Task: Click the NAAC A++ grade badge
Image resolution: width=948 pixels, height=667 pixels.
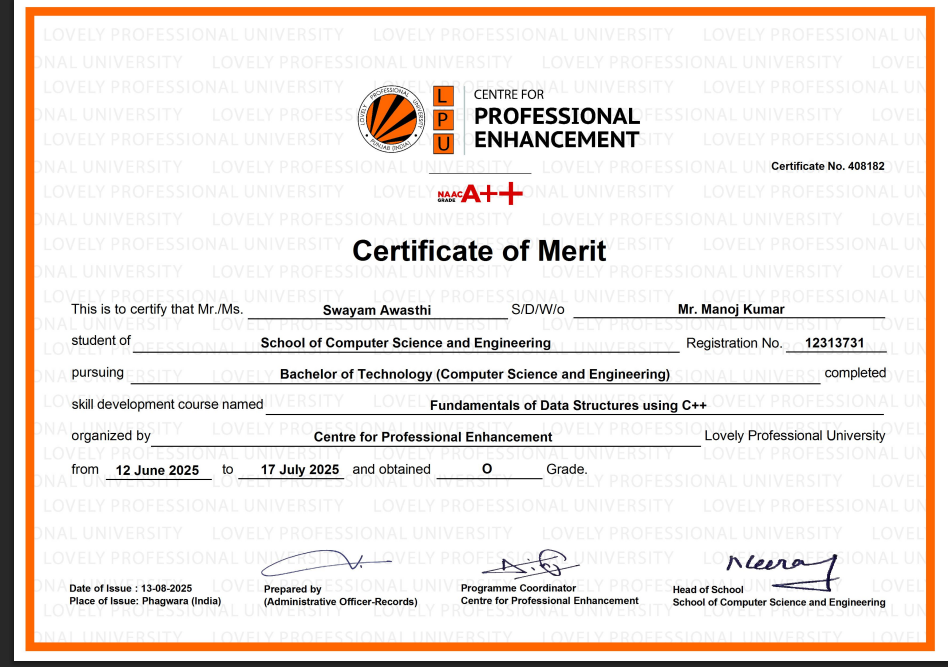Action: [480, 194]
